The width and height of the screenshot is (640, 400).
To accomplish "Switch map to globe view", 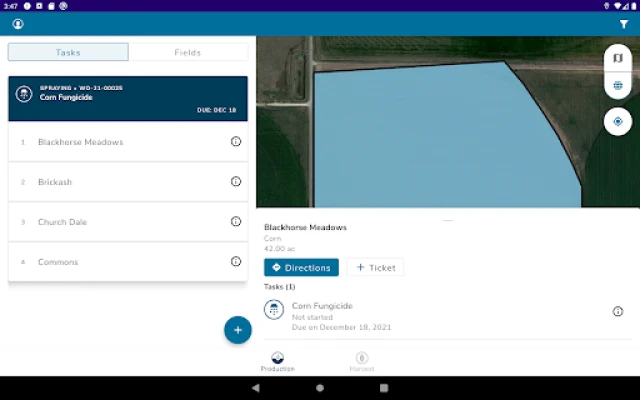I will point(618,86).
